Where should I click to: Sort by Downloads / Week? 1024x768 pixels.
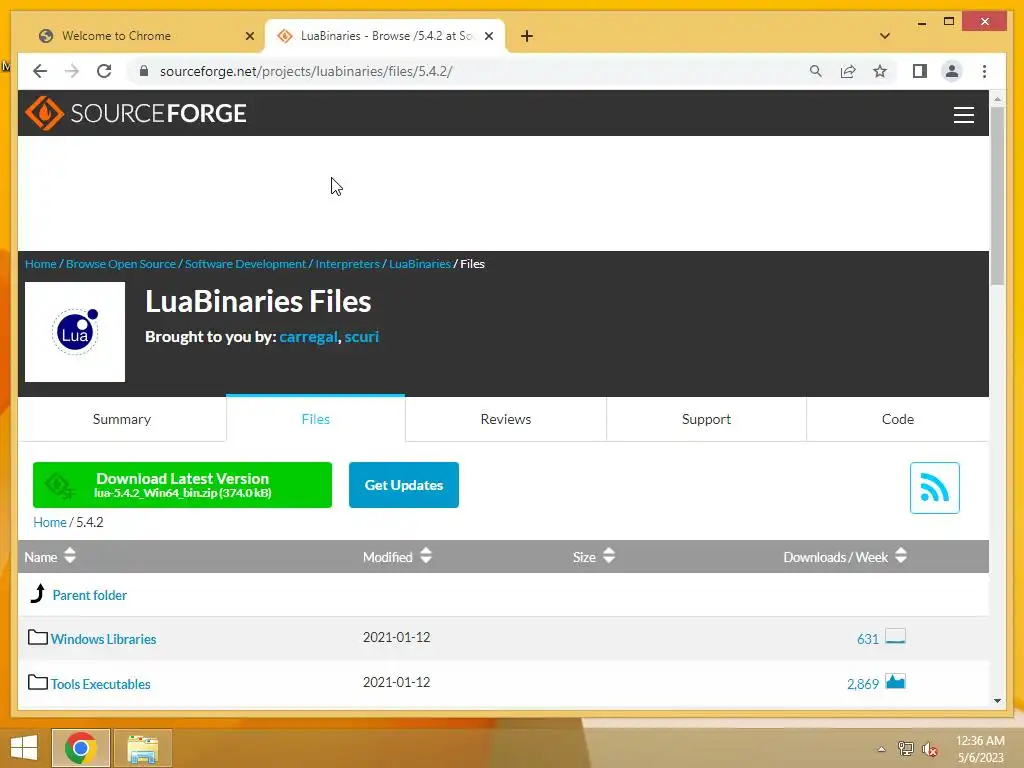click(845, 556)
